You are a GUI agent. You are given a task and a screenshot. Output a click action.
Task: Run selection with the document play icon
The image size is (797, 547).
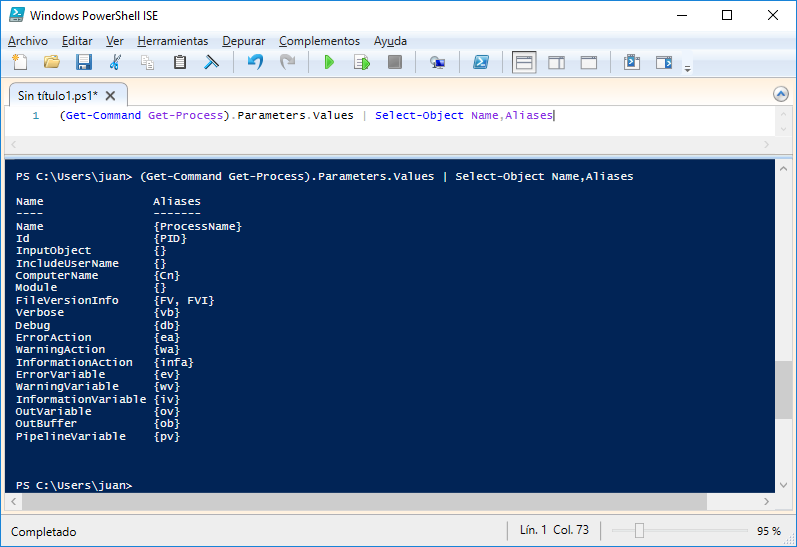[361, 62]
